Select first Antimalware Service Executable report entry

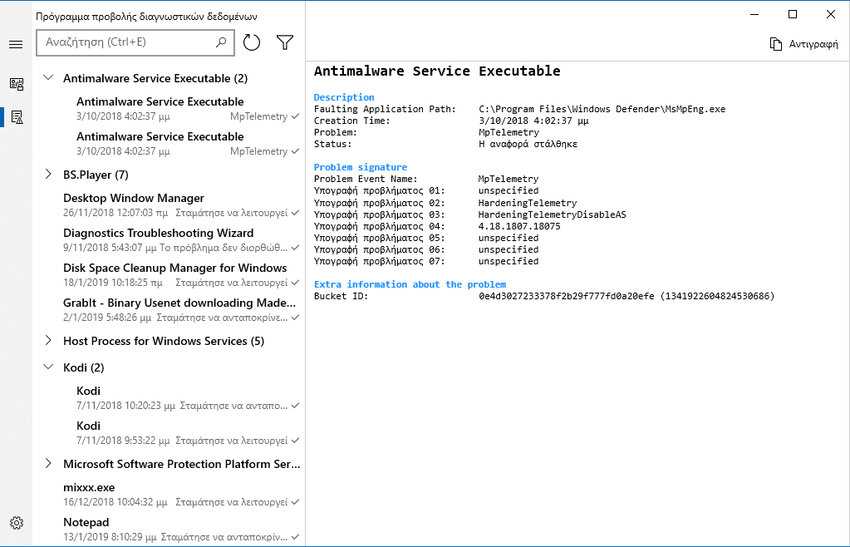188,108
